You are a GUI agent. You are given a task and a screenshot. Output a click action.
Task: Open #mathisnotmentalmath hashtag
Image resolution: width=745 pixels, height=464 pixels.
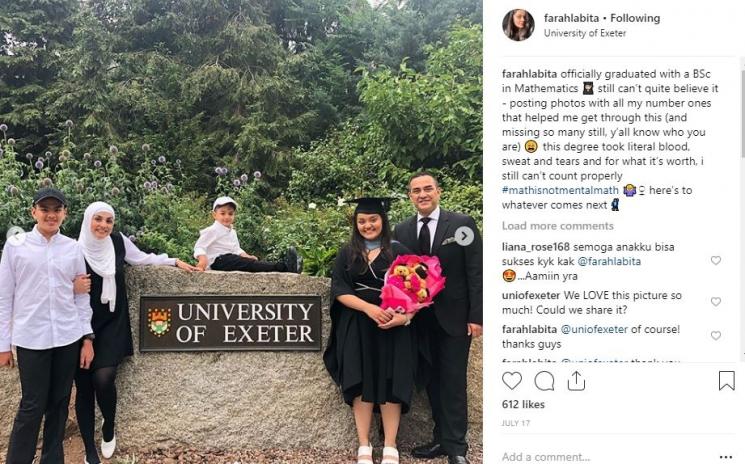pos(560,190)
